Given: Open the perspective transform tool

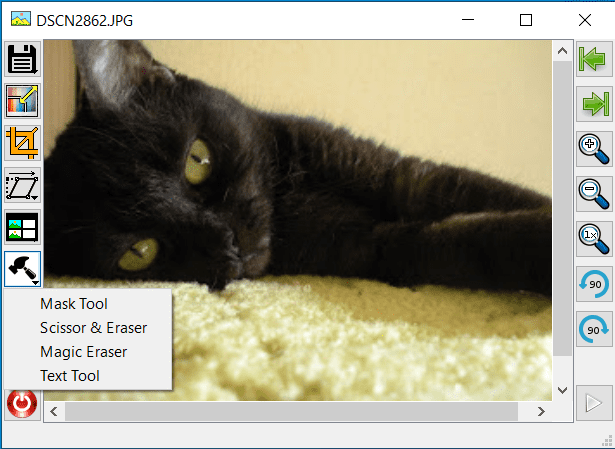Looking at the screenshot, I should pyautogui.click(x=22, y=185).
